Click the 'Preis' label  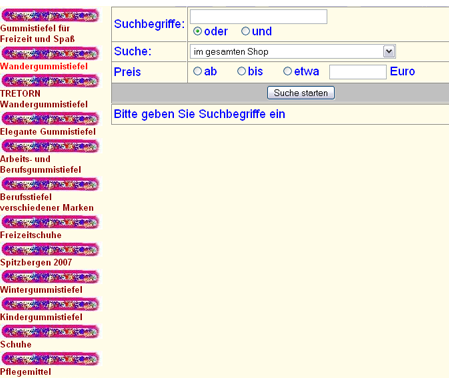(x=127, y=72)
